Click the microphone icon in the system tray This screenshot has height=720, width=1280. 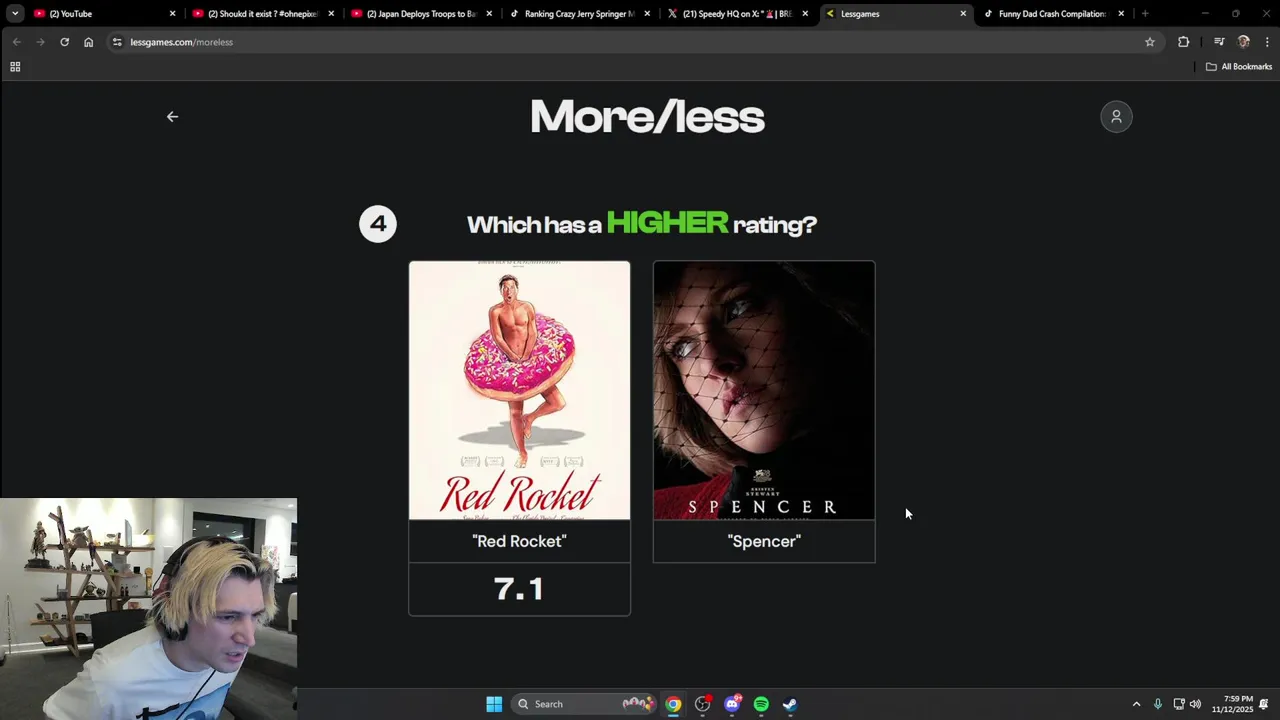click(1158, 704)
